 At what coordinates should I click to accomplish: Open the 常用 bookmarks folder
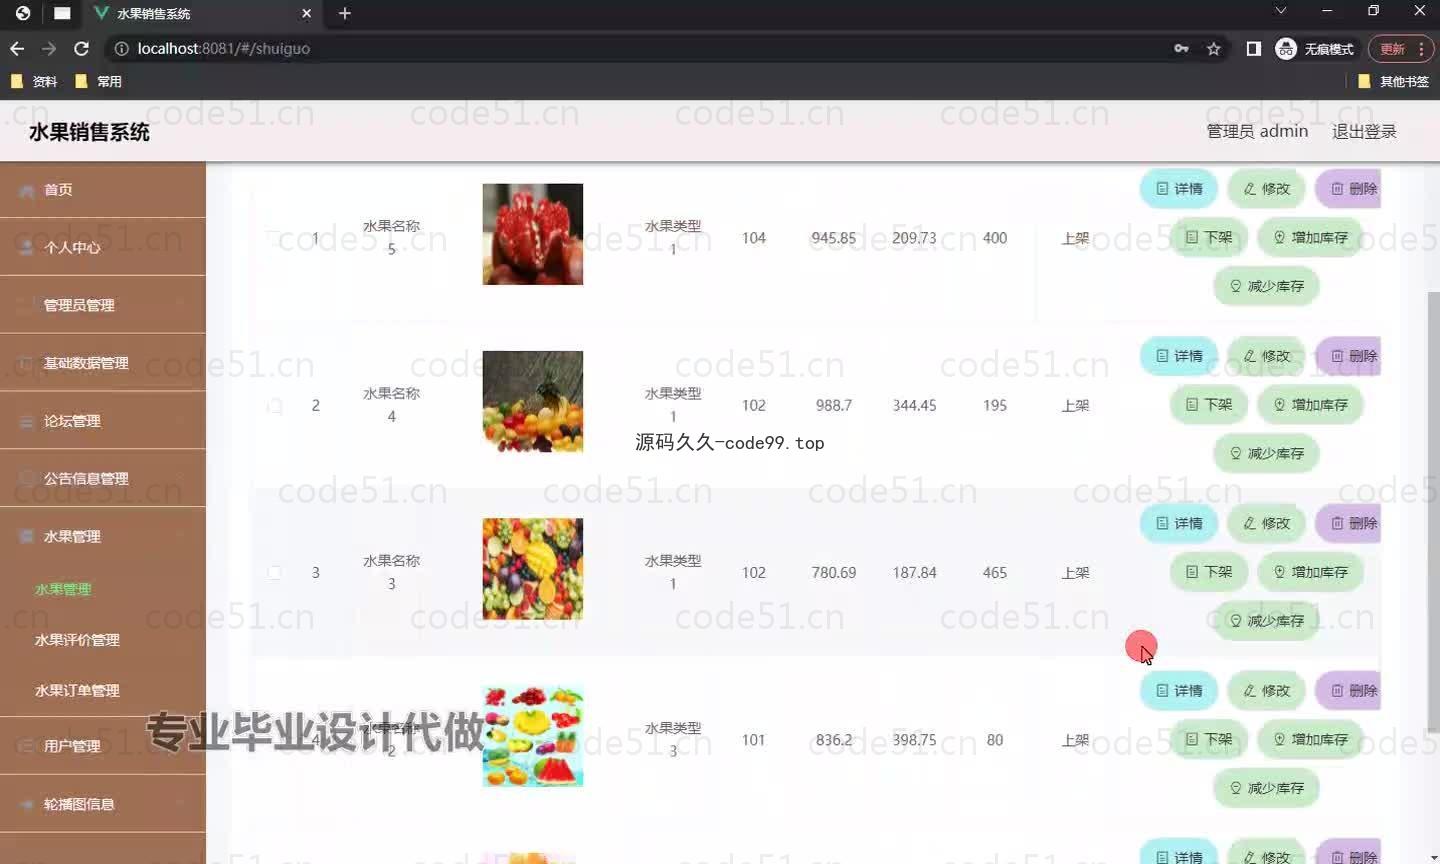point(98,81)
